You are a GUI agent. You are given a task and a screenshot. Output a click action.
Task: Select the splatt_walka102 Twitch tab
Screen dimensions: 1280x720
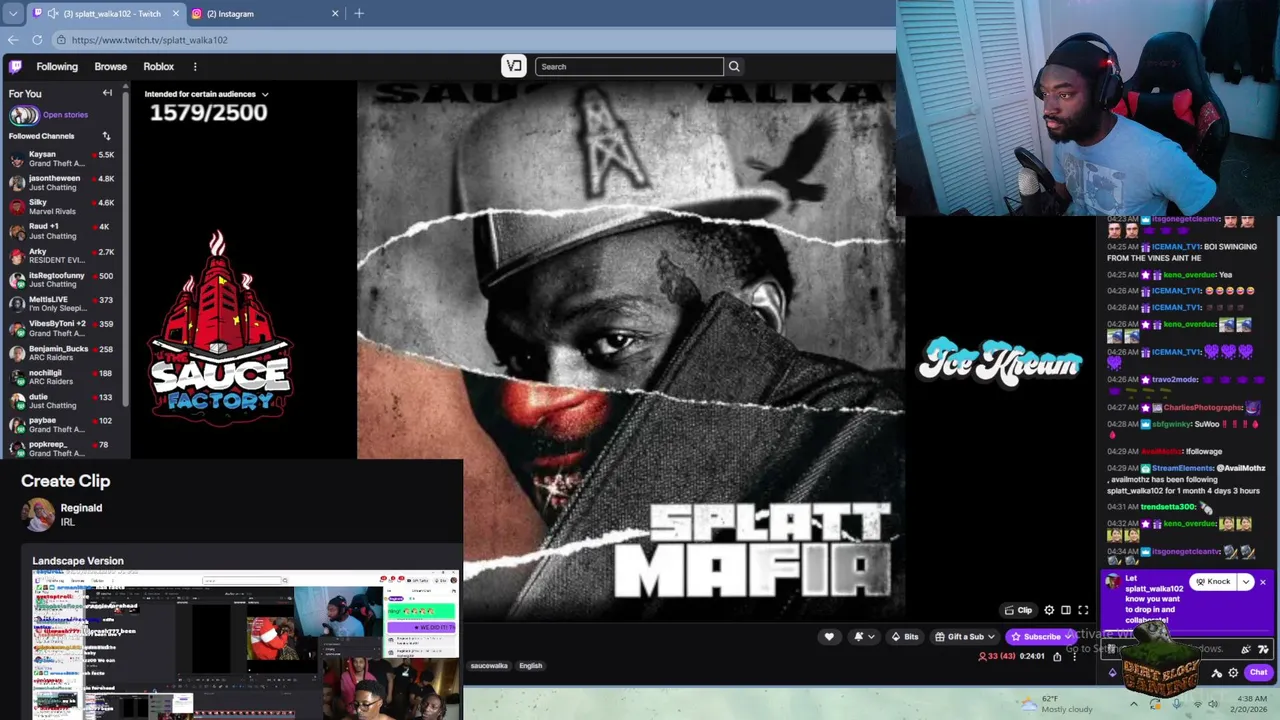(105, 13)
